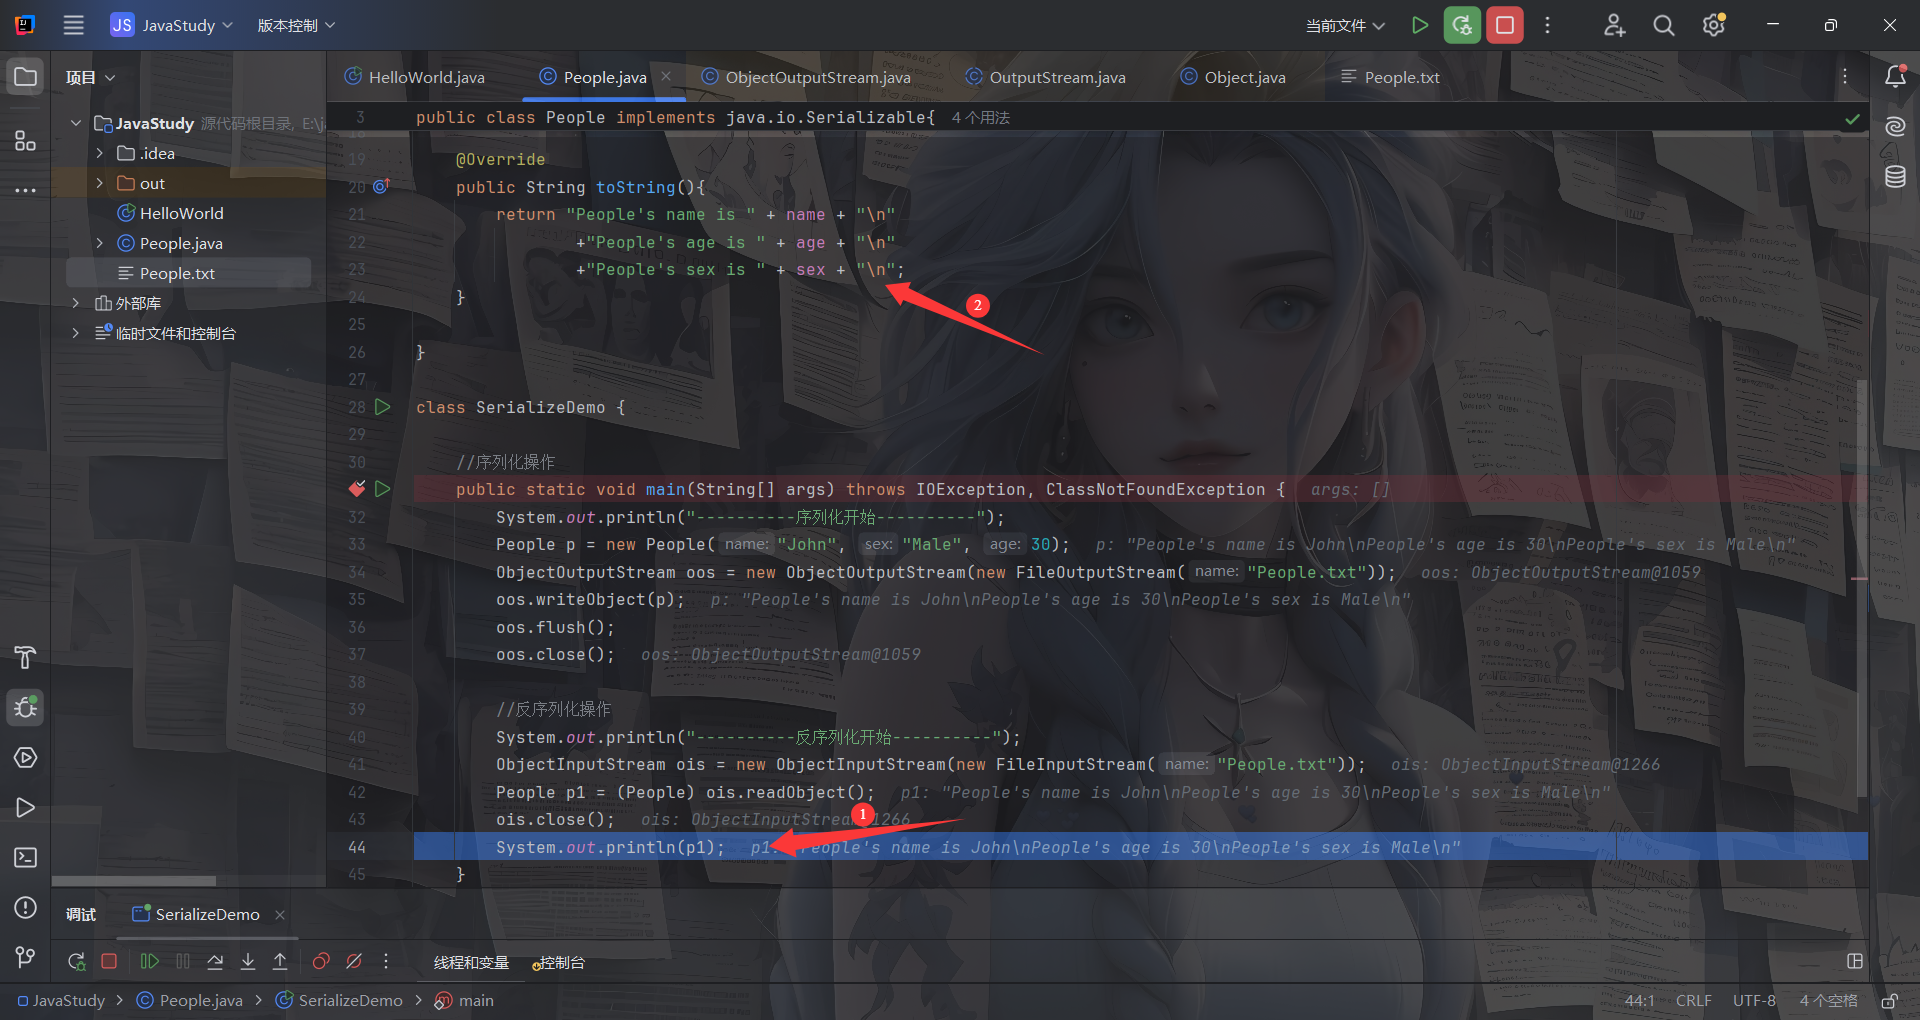1920x1020 pixels.
Task: Expand the out folder in project tree
Action: point(99,183)
